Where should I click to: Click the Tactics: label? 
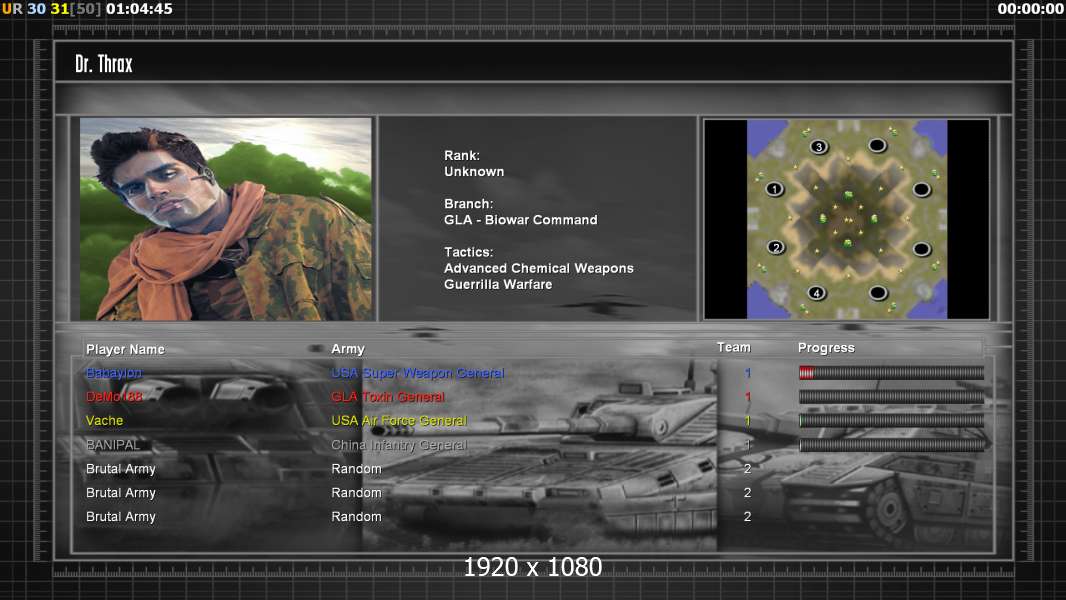click(x=468, y=252)
